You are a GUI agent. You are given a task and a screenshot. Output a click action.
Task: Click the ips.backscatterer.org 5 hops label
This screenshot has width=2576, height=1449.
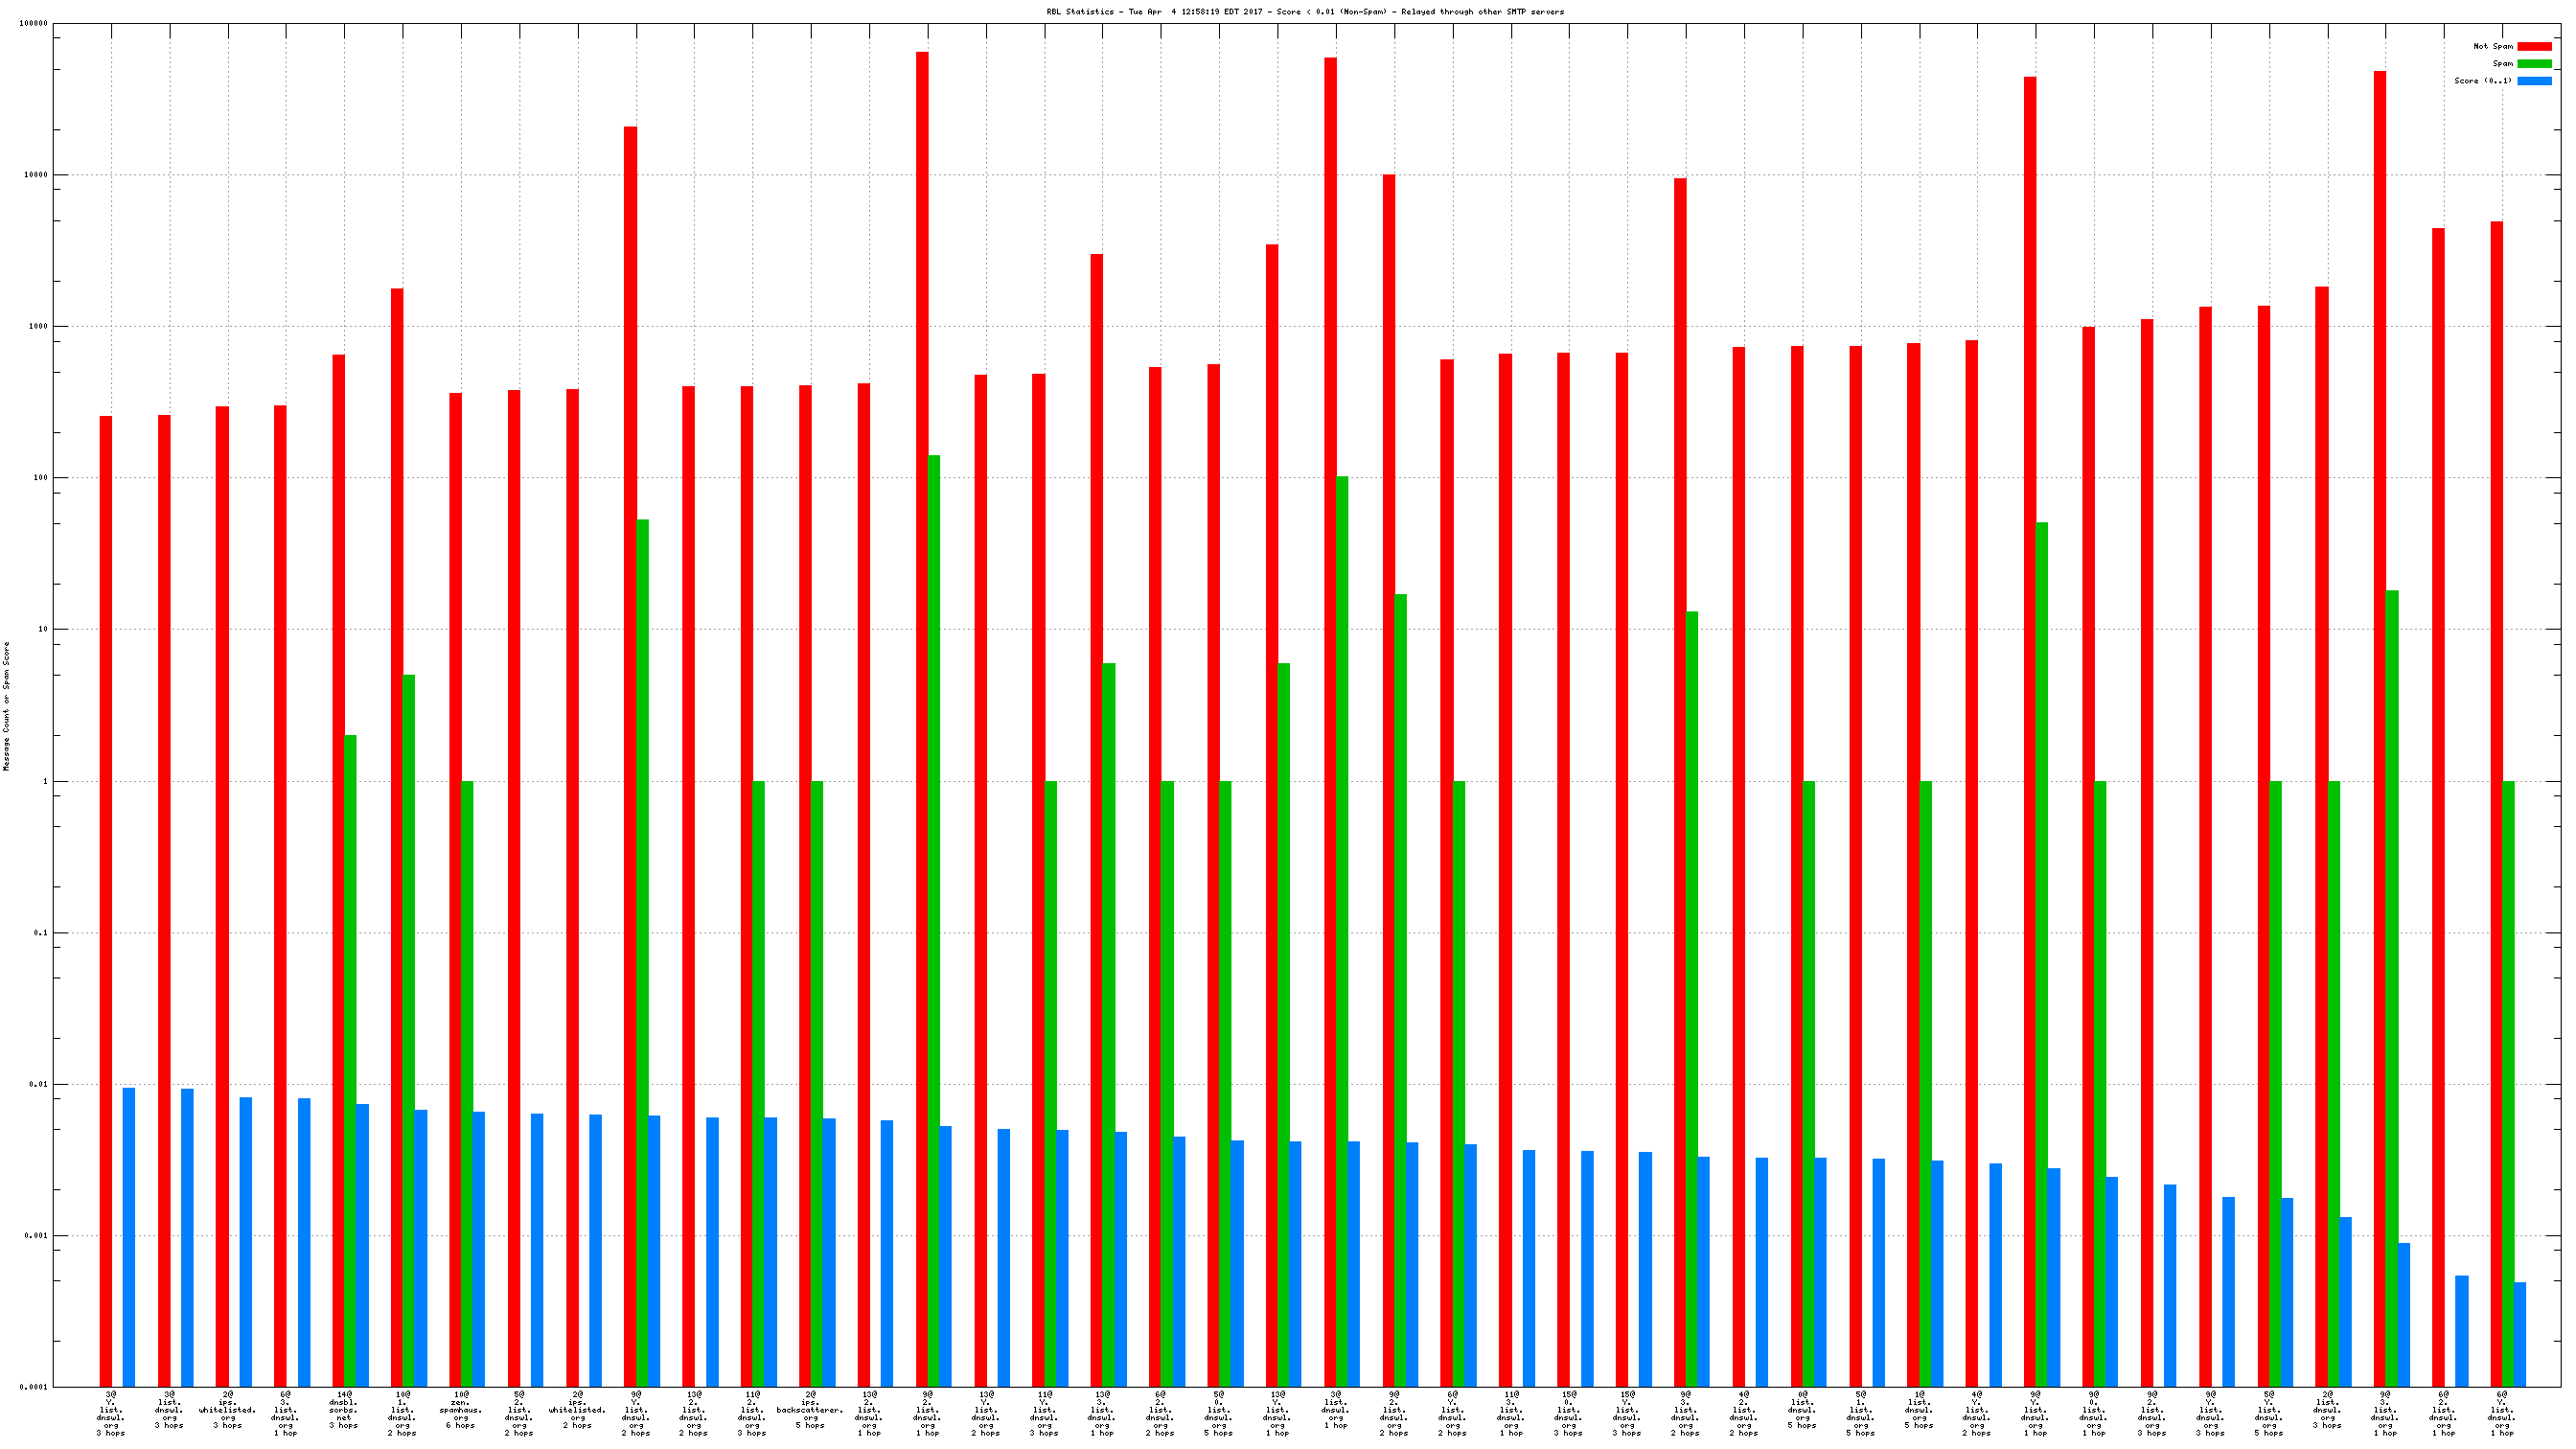point(810,1410)
